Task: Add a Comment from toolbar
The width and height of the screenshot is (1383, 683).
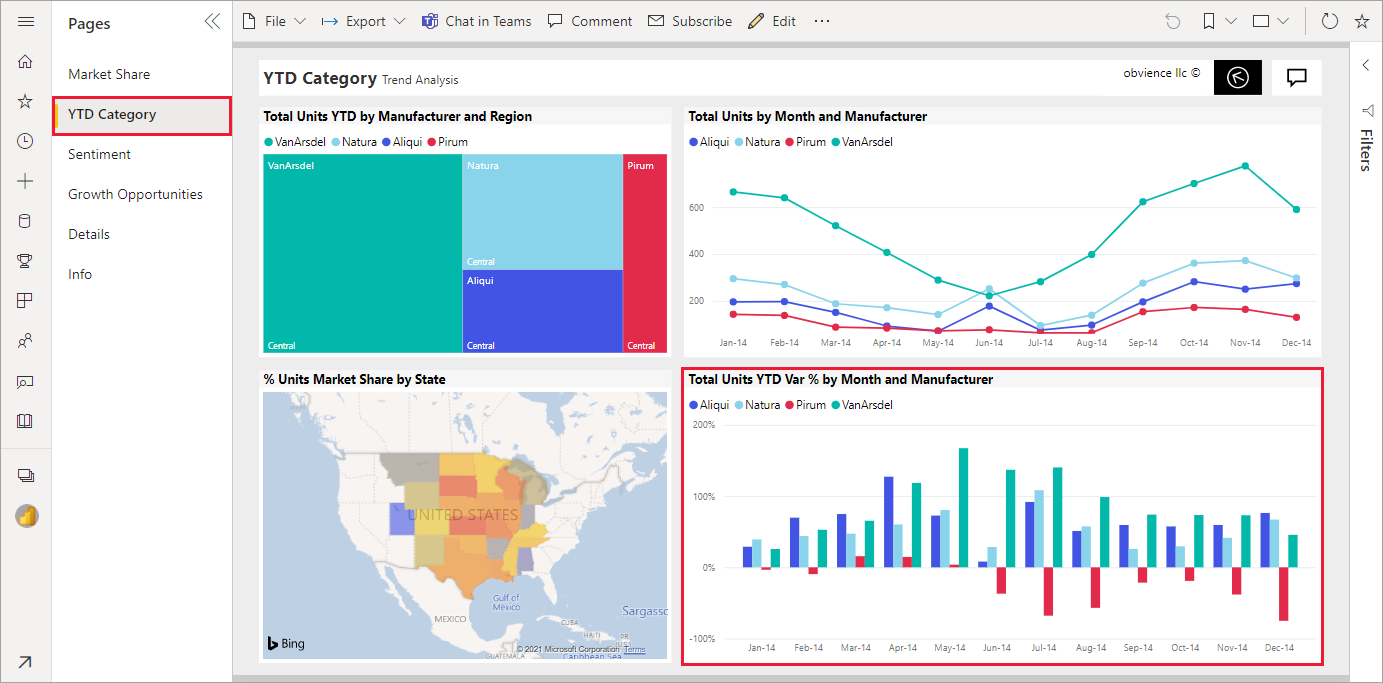Action: point(590,21)
